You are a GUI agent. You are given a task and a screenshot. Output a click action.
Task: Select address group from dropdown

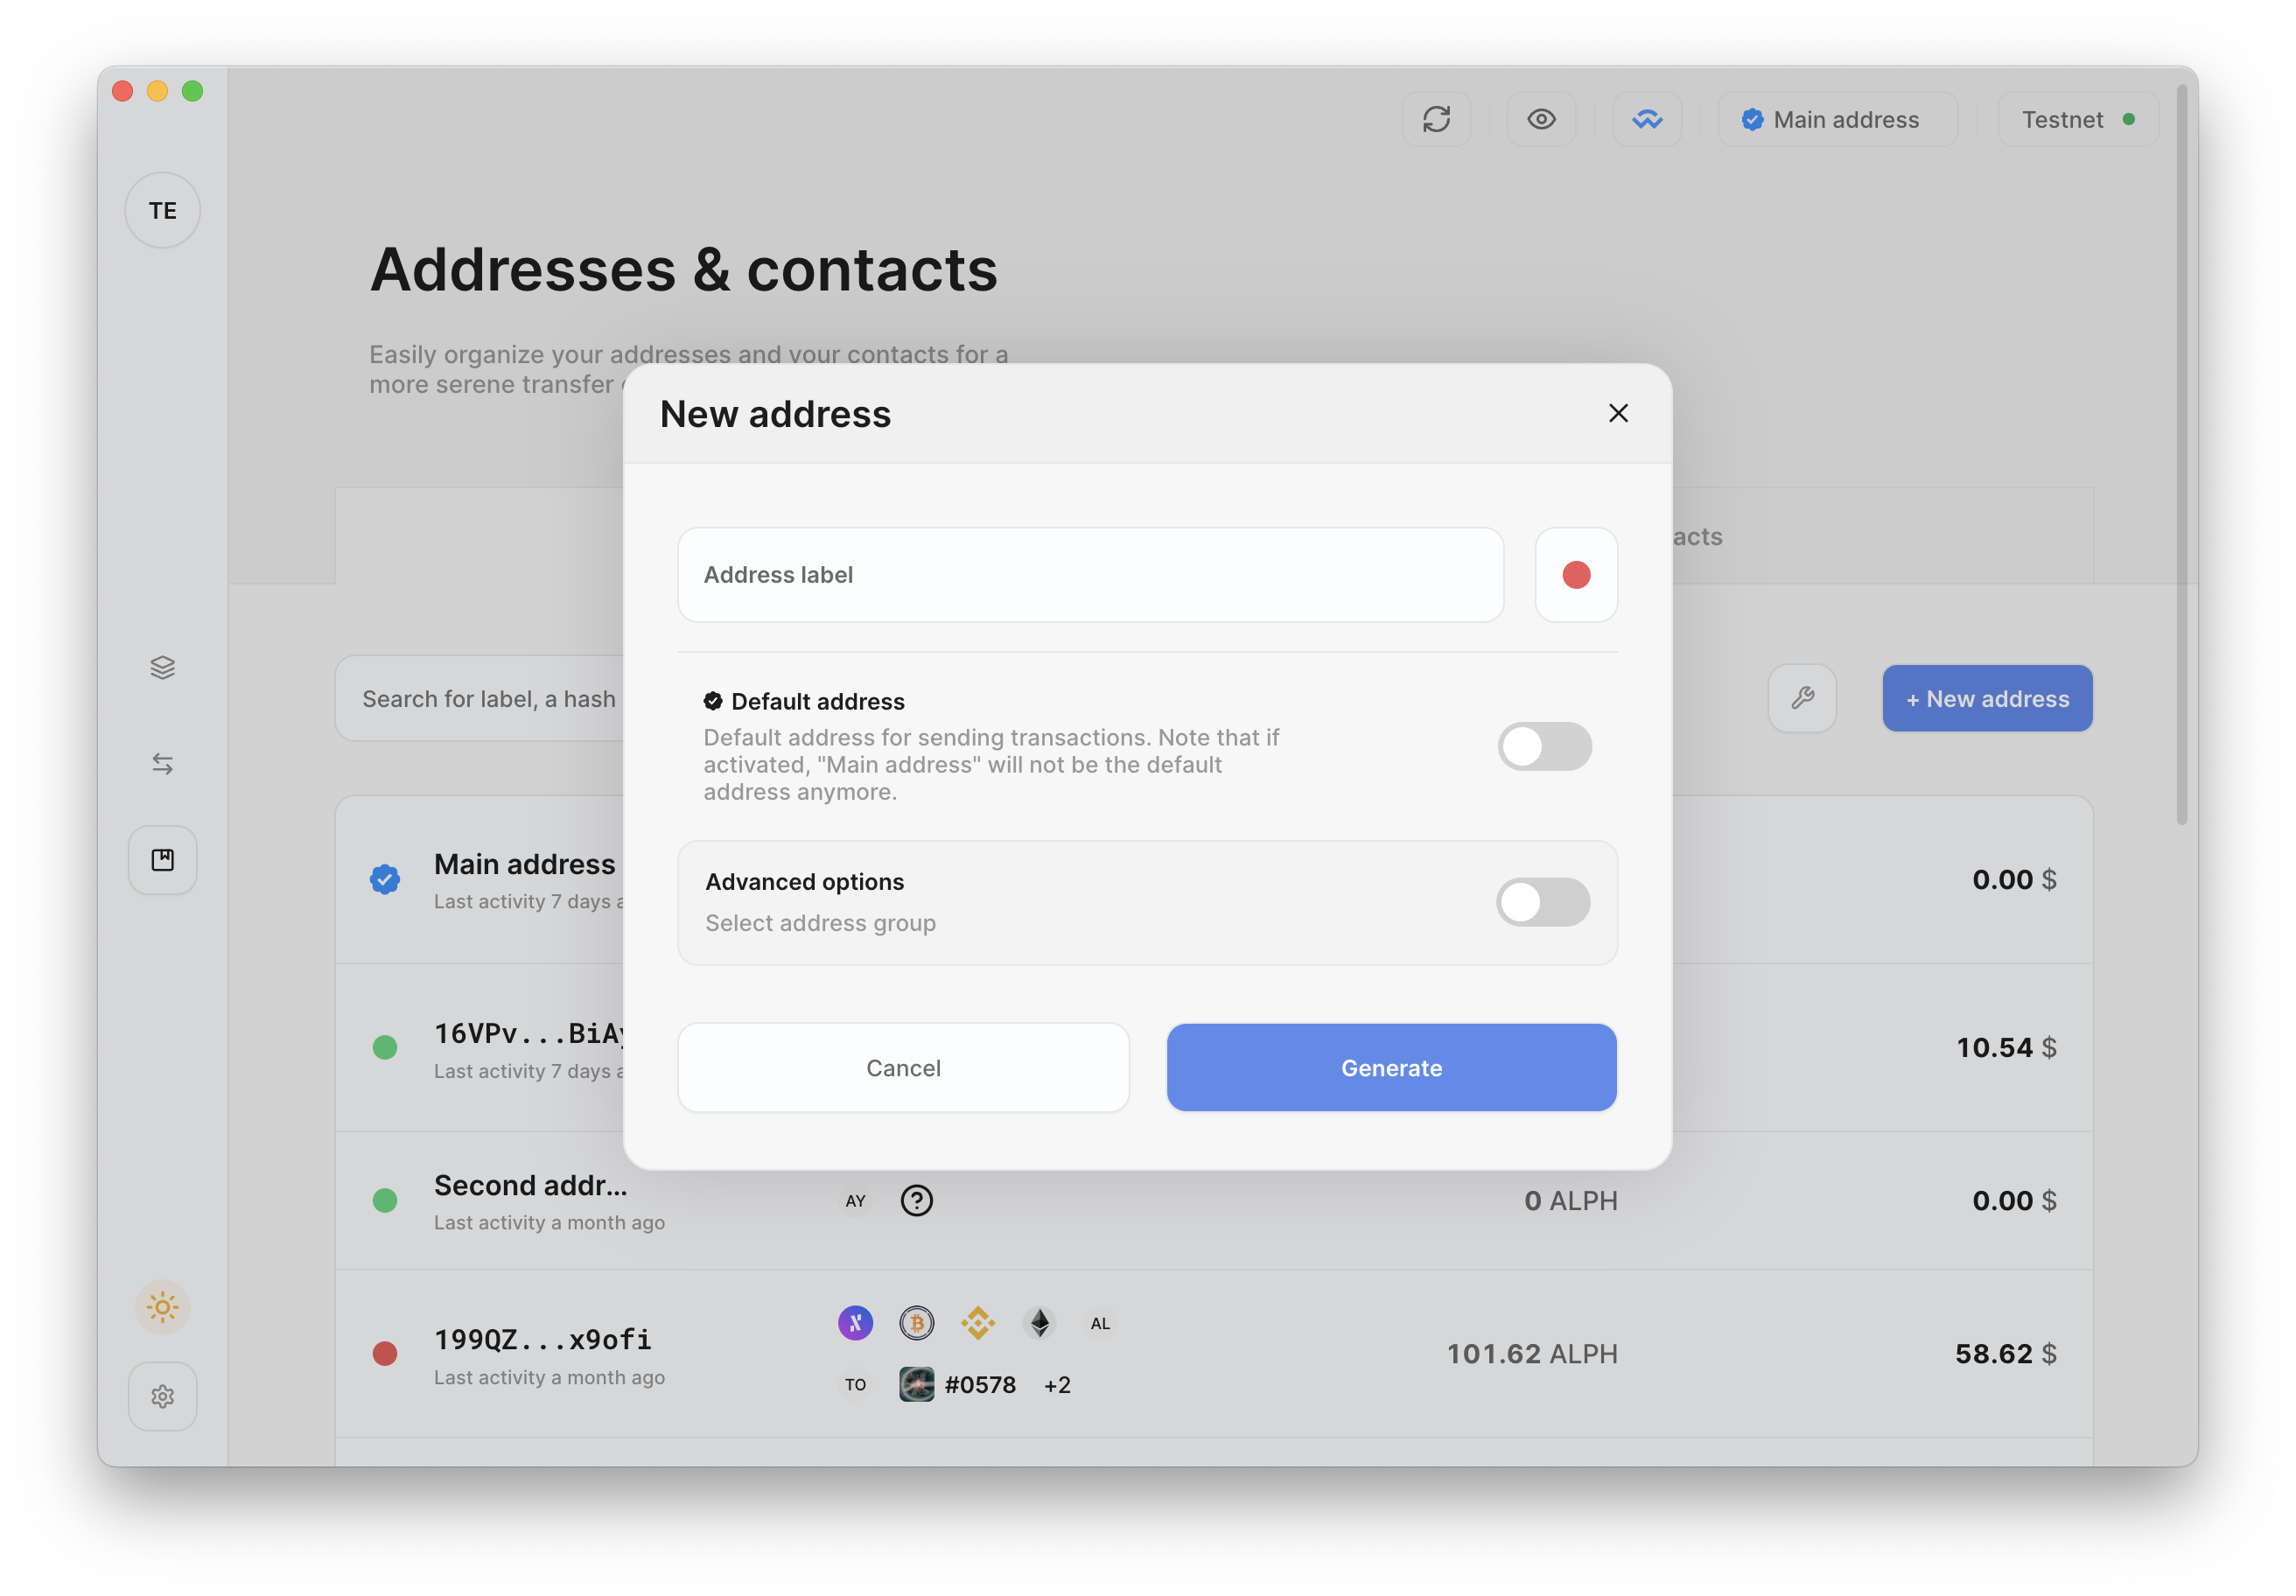click(820, 923)
